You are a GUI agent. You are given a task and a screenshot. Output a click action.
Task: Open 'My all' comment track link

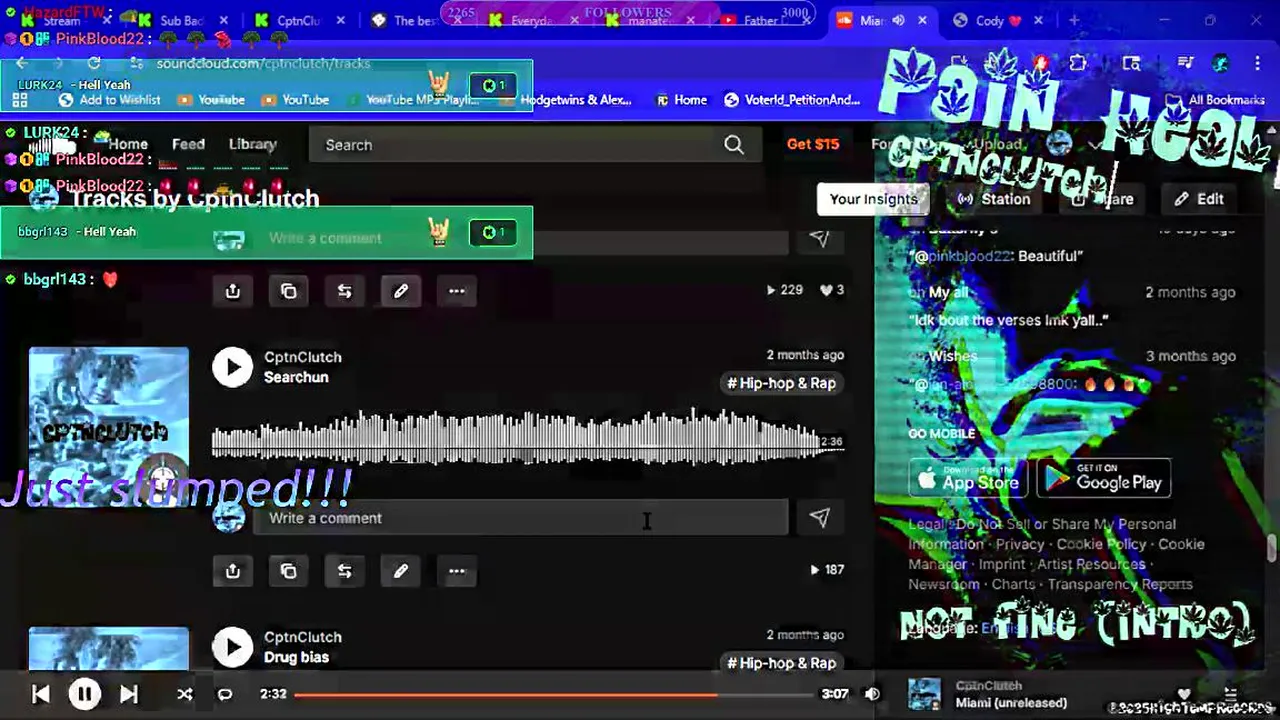coord(948,292)
